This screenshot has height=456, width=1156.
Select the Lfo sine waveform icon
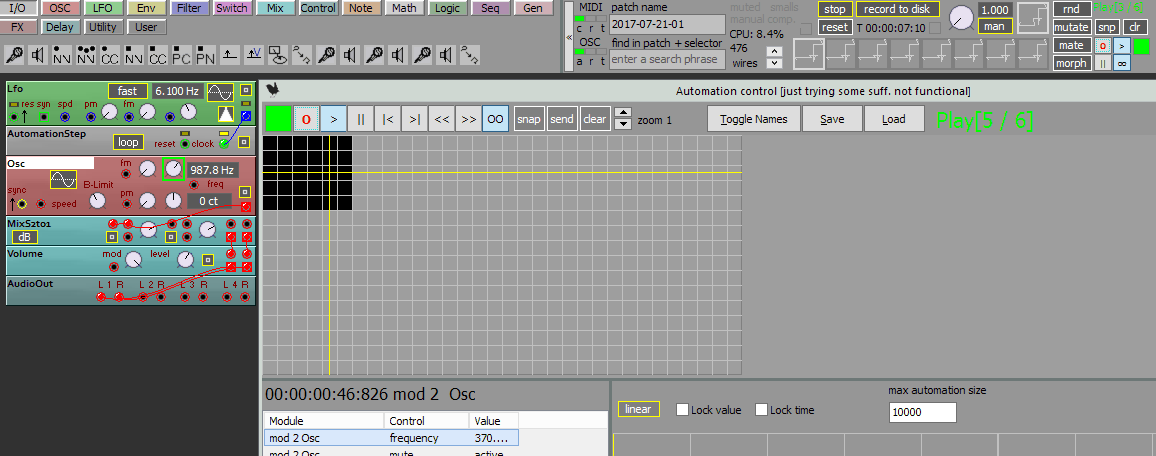(x=220, y=91)
